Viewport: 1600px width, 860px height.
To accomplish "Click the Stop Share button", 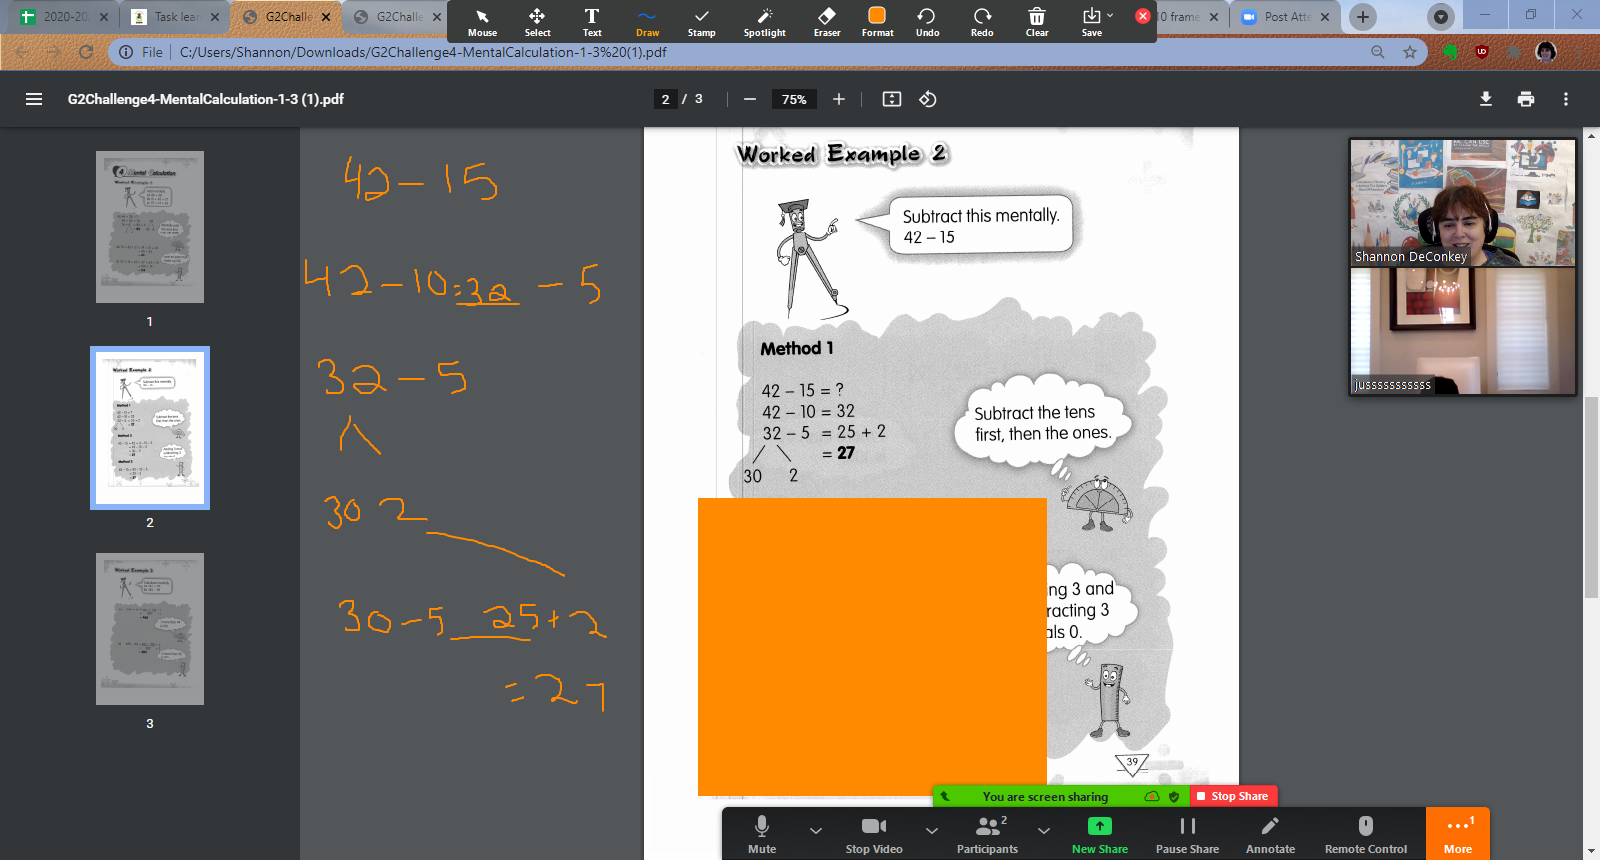I will [x=1233, y=796].
